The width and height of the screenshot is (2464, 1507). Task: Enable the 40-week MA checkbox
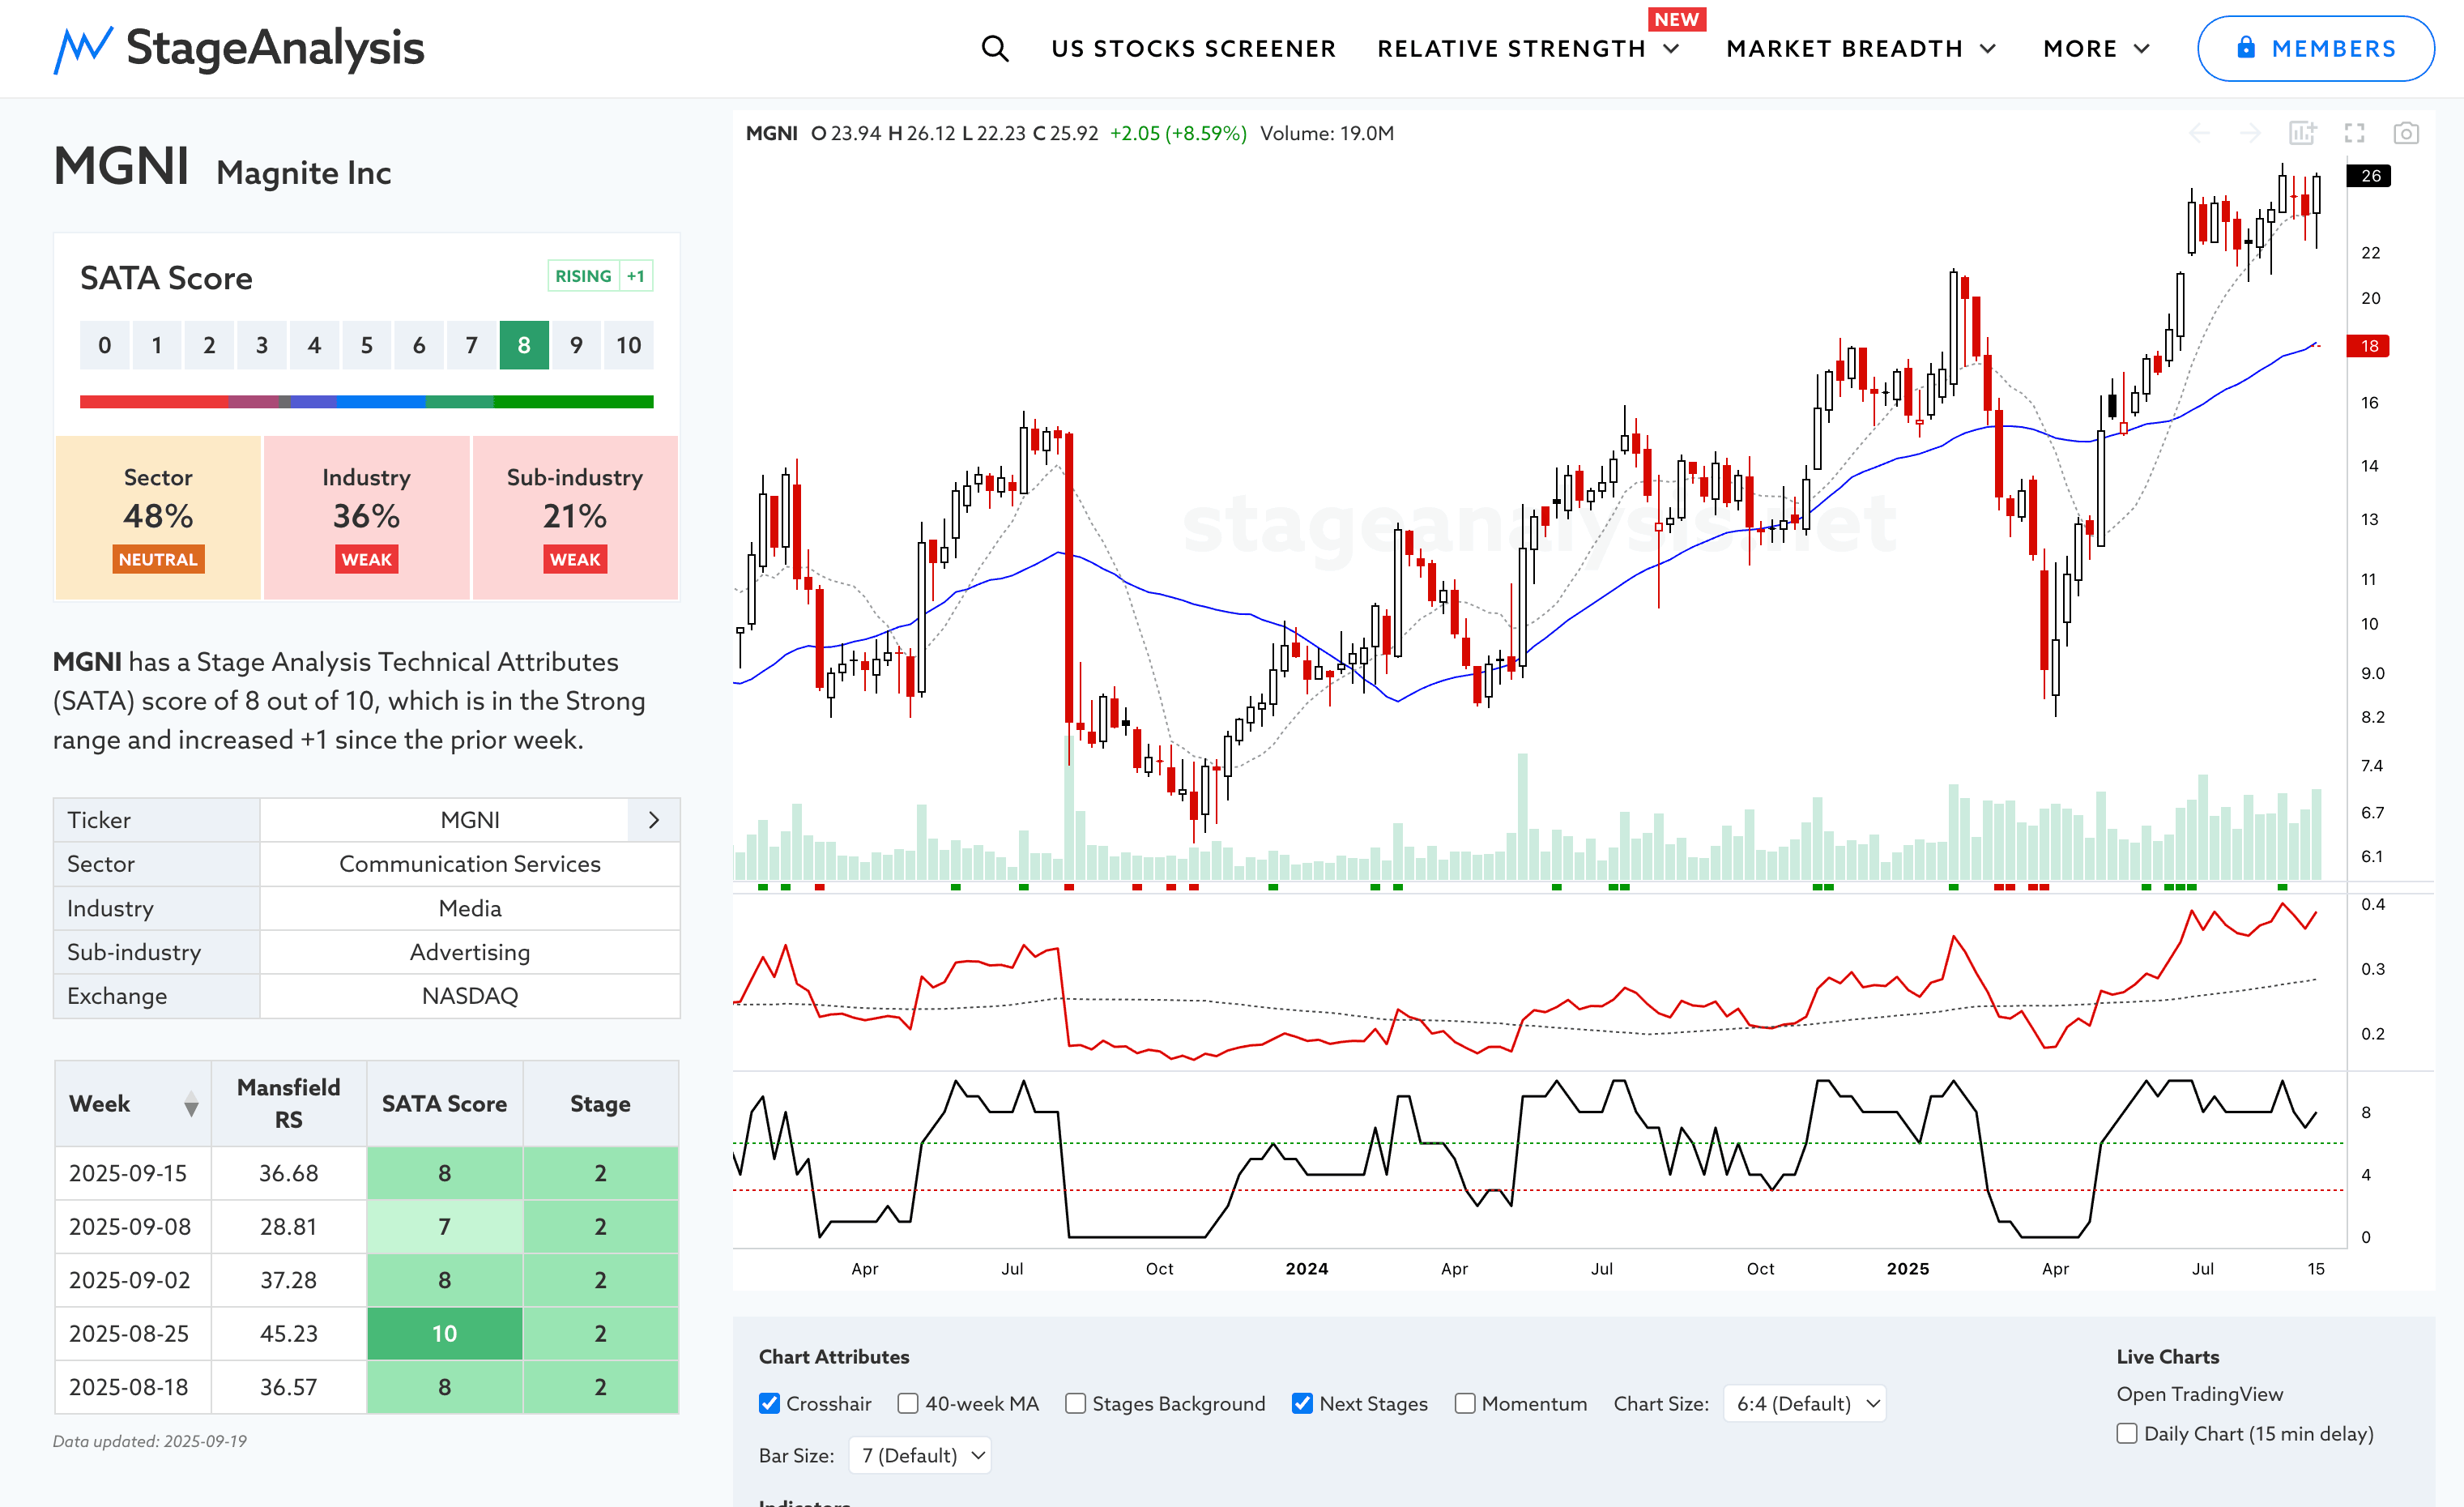tap(908, 1403)
